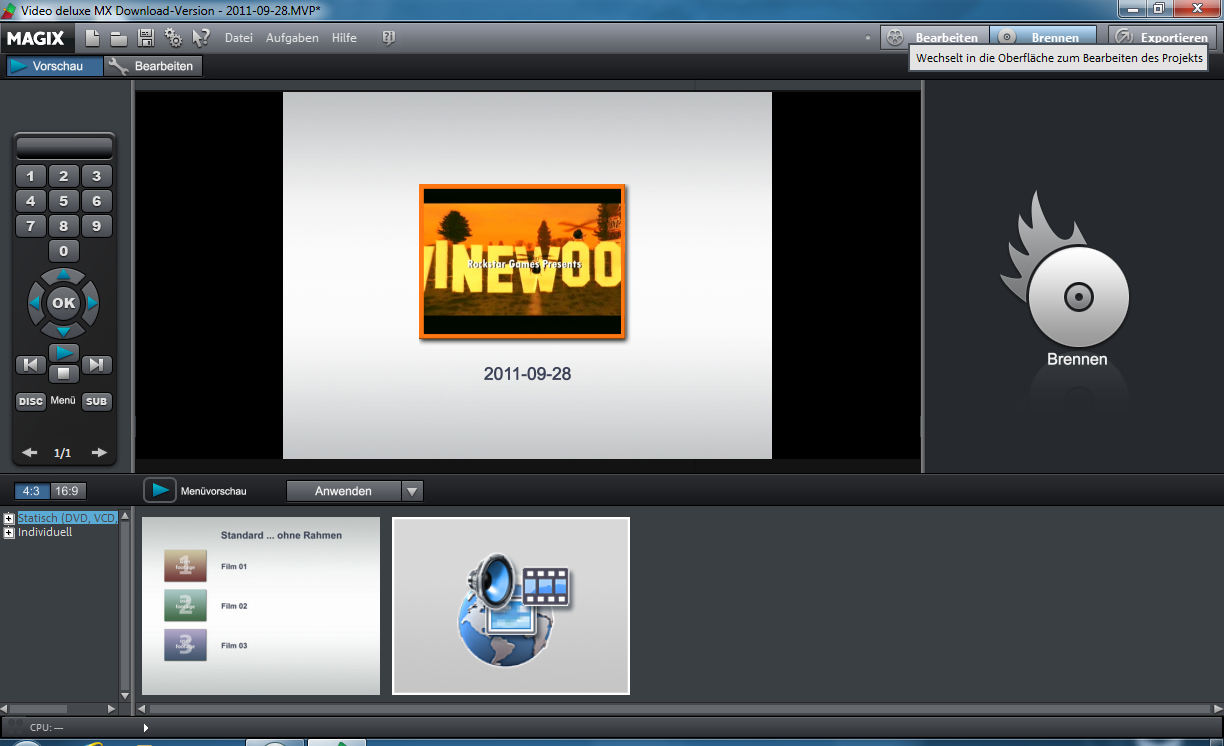This screenshot has height=746, width=1224.
Task: Click the help book icon after Hilfe
Action: click(389, 38)
